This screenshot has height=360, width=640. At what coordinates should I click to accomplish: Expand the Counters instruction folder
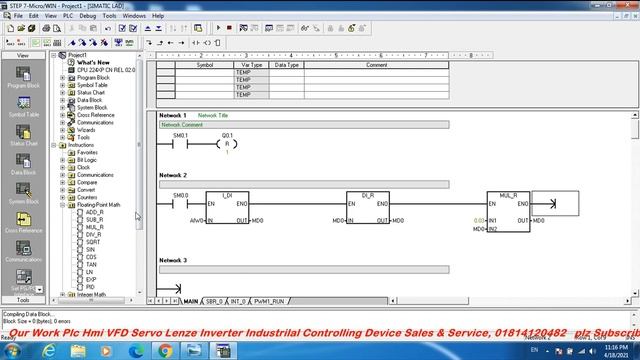62,197
